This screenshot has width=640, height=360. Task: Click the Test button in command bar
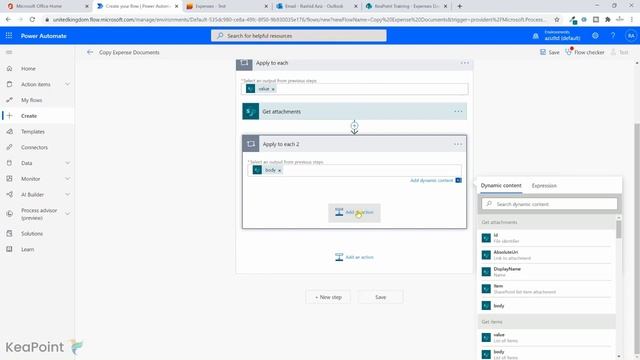(x=620, y=52)
